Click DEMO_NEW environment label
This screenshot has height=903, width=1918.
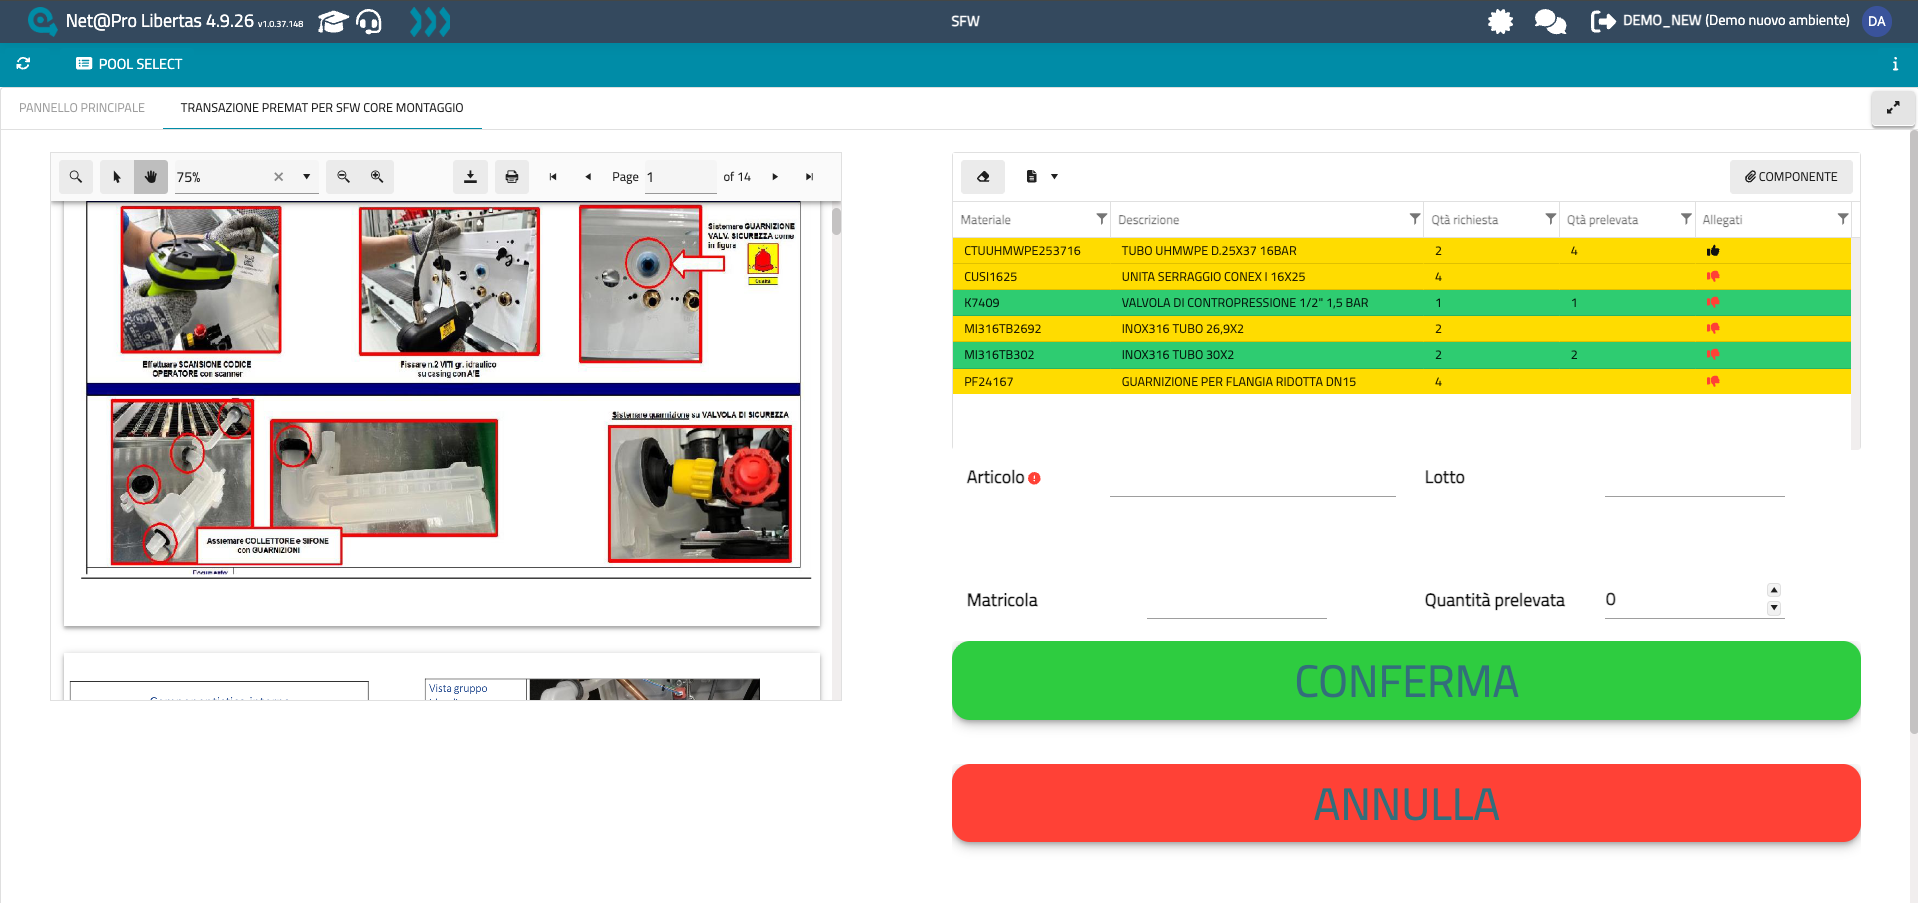(1736, 21)
